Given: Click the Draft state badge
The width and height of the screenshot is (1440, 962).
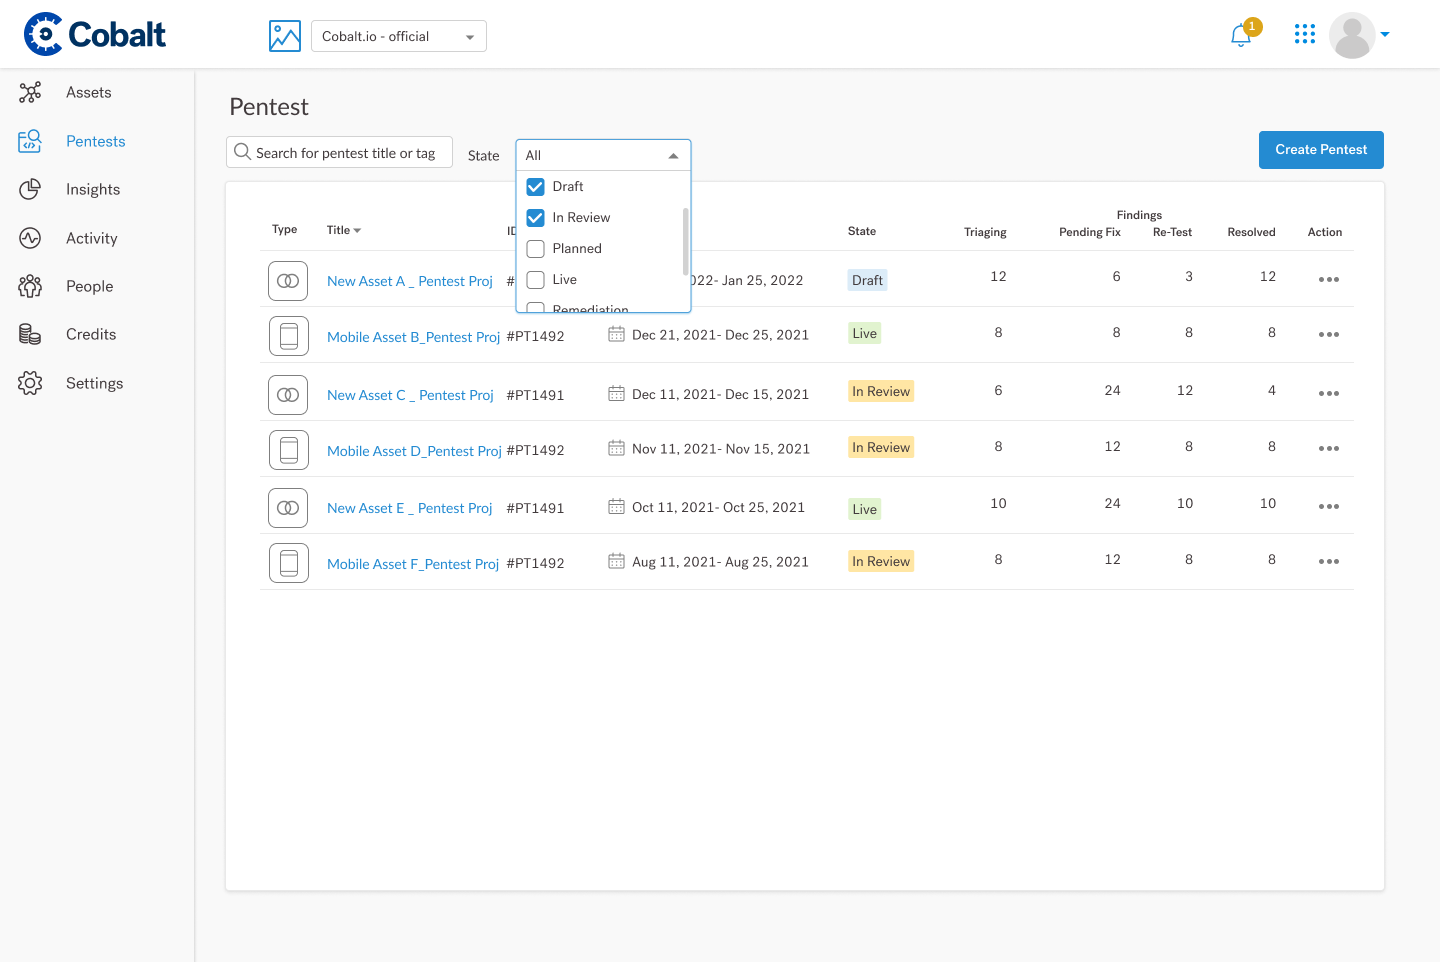Looking at the screenshot, I should point(868,280).
